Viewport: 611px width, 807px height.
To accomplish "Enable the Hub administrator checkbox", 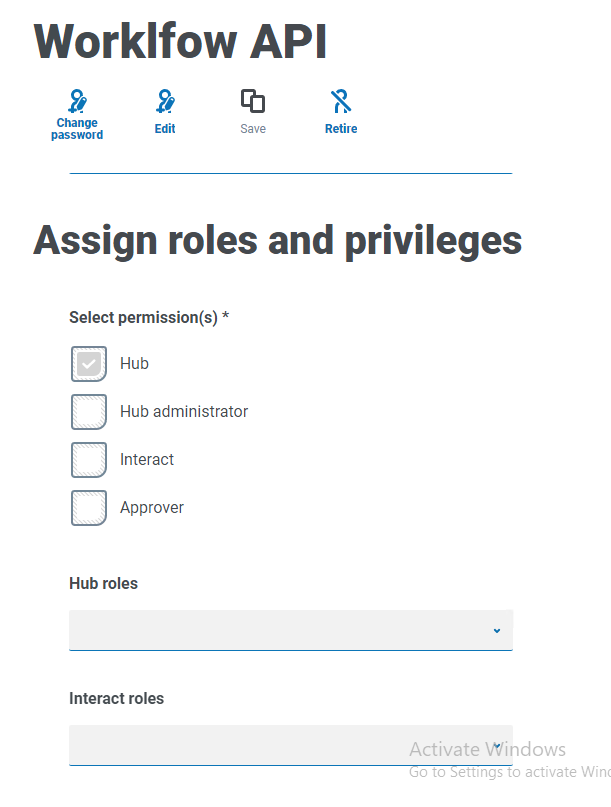I will [89, 412].
